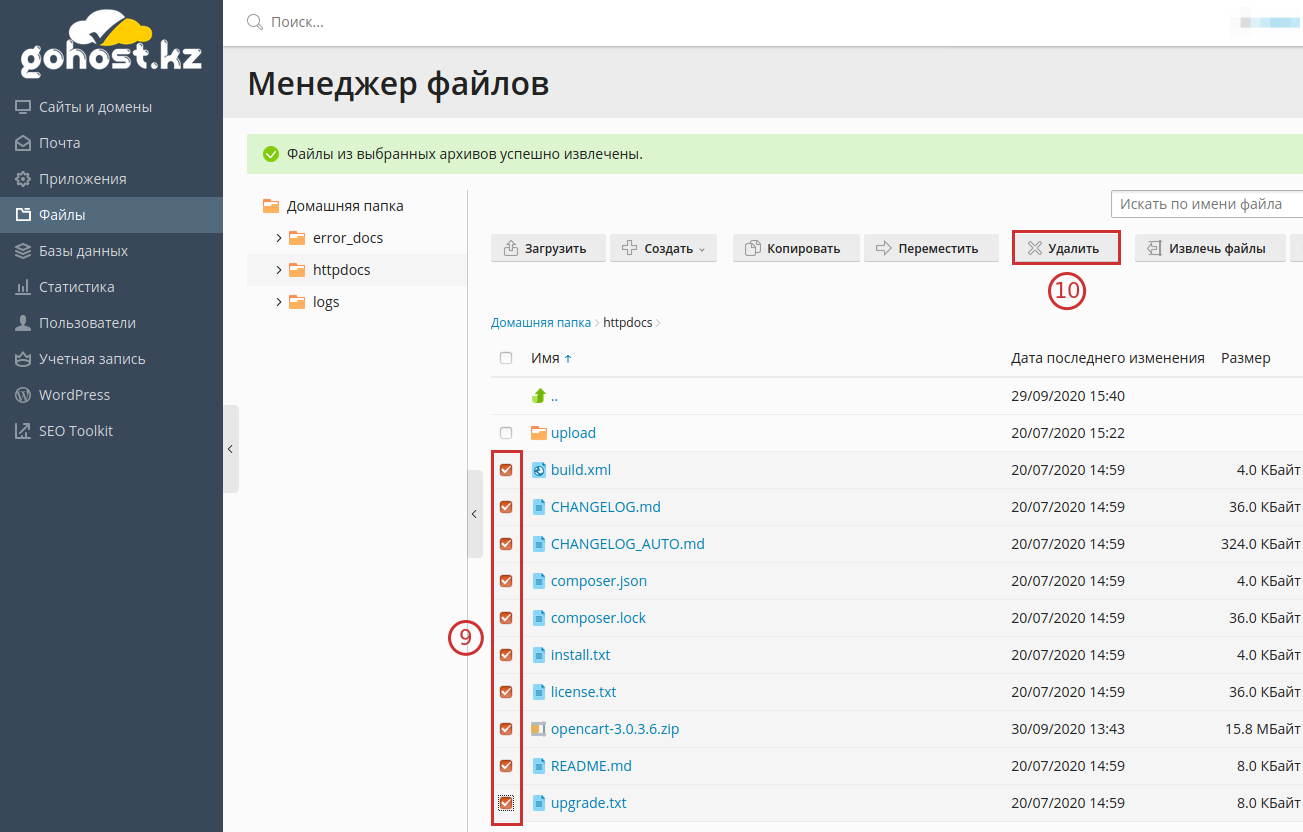Viewport: 1303px width, 832px height.
Task: Open Базы данных in sidebar
Action: tap(111, 251)
